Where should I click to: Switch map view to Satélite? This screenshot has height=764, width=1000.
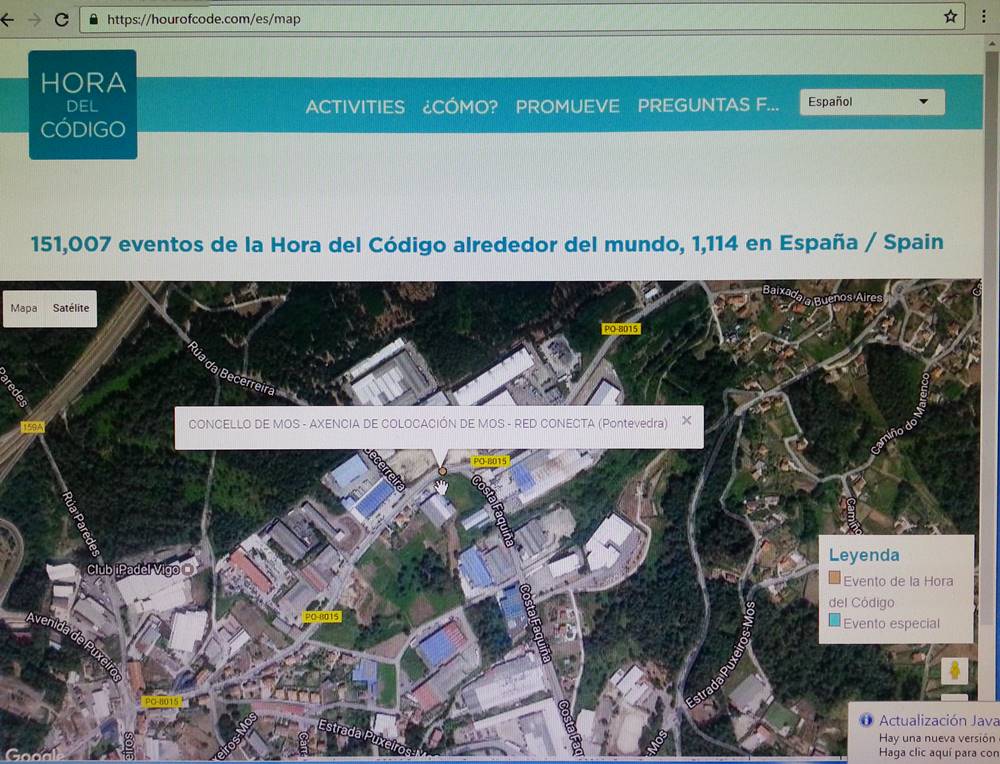(x=71, y=308)
